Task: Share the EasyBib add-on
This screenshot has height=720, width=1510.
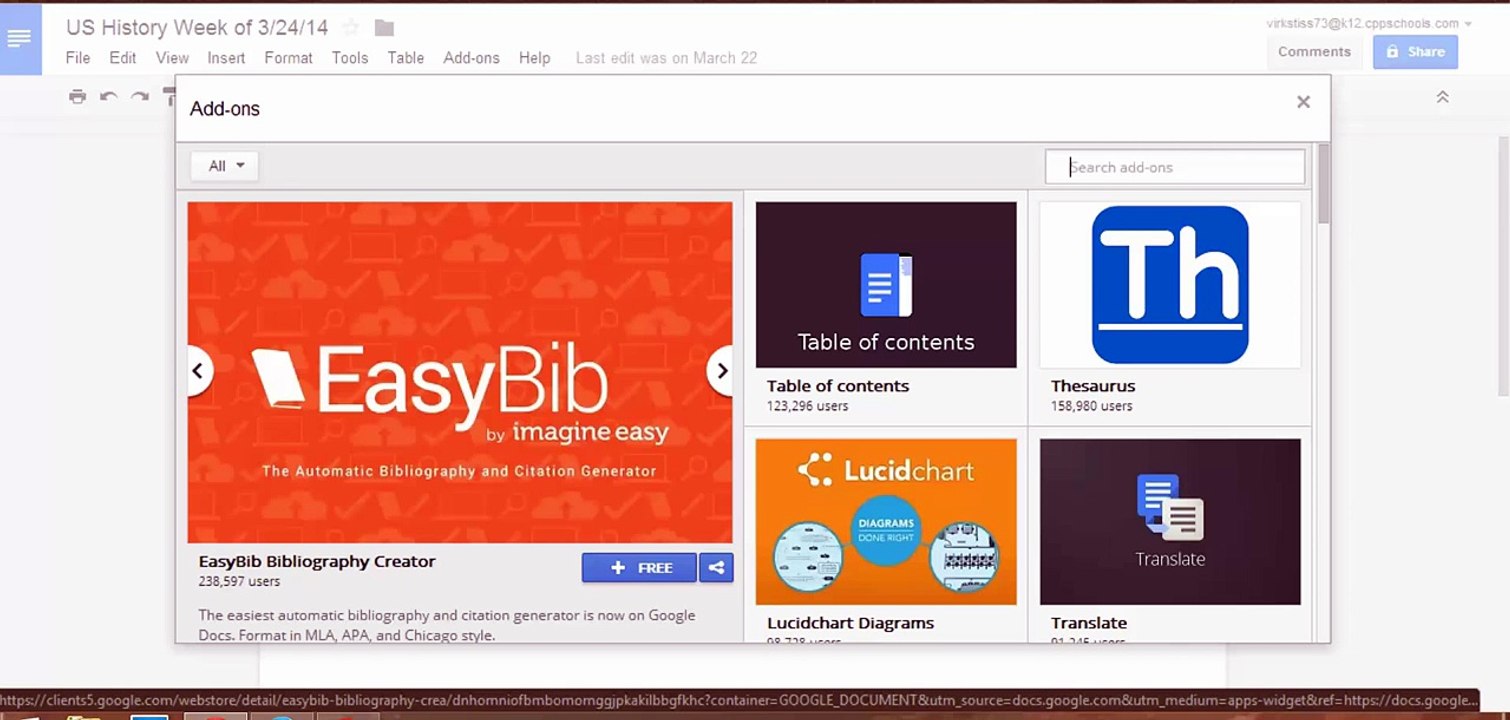Action: point(716,568)
